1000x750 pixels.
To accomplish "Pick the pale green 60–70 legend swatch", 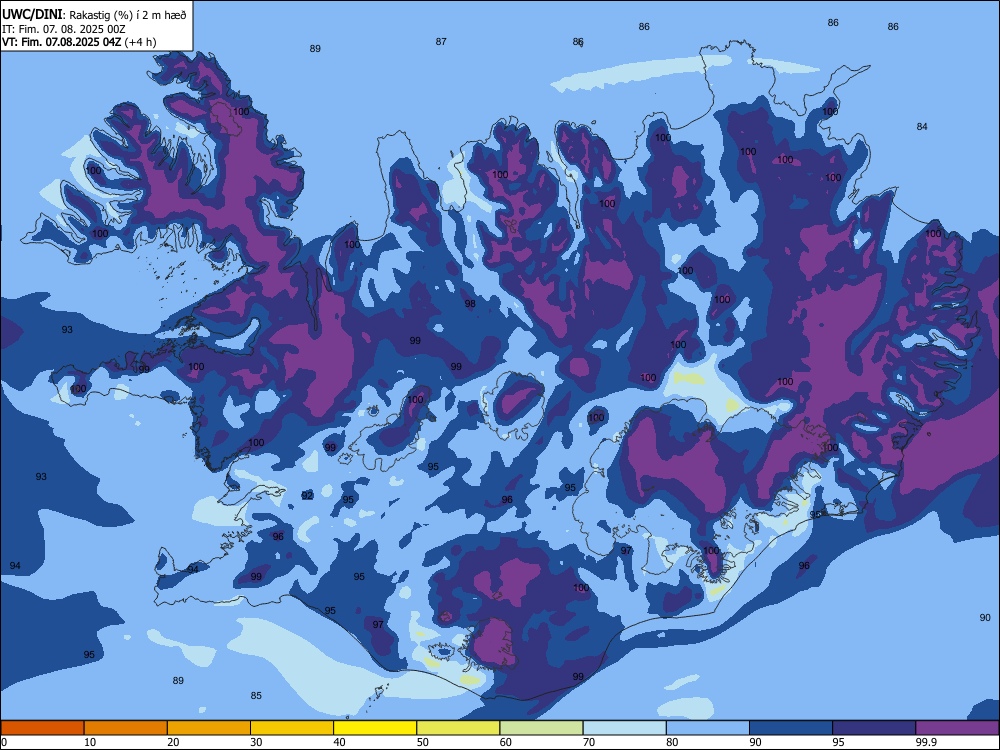I will [x=541, y=728].
